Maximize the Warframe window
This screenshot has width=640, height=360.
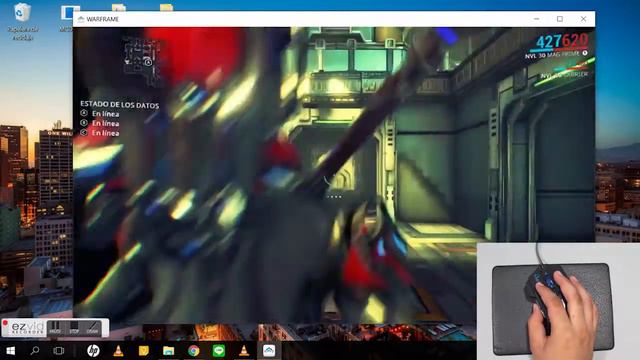click(x=560, y=19)
